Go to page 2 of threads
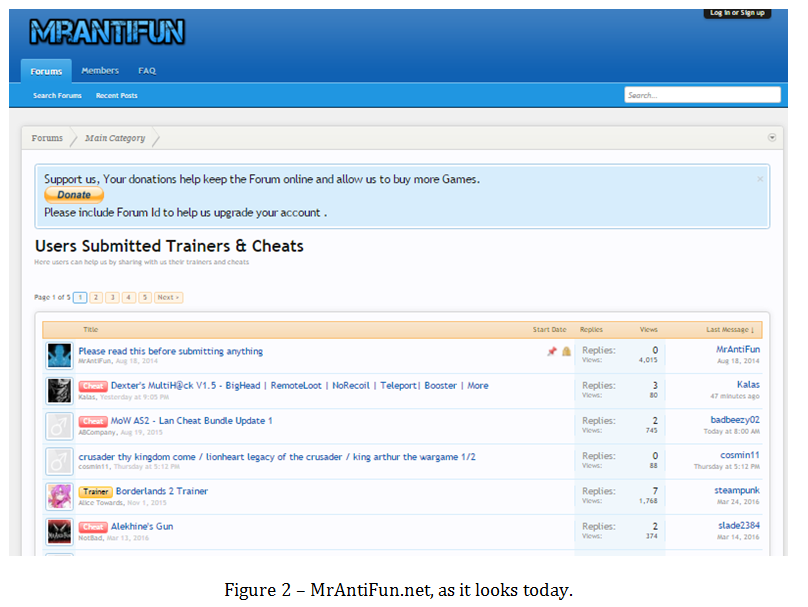Image resolution: width=808 pixels, height=607 pixels. 96,297
